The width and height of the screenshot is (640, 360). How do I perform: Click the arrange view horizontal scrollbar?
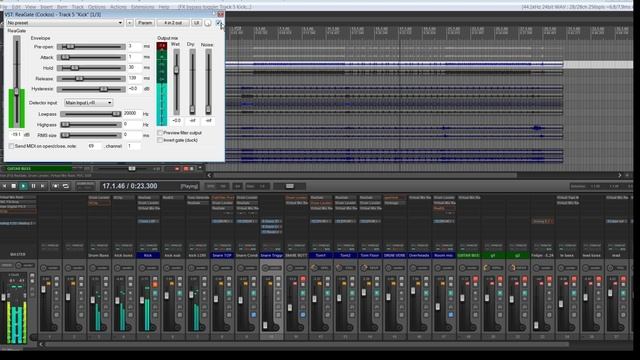click(x=365, y=176)
